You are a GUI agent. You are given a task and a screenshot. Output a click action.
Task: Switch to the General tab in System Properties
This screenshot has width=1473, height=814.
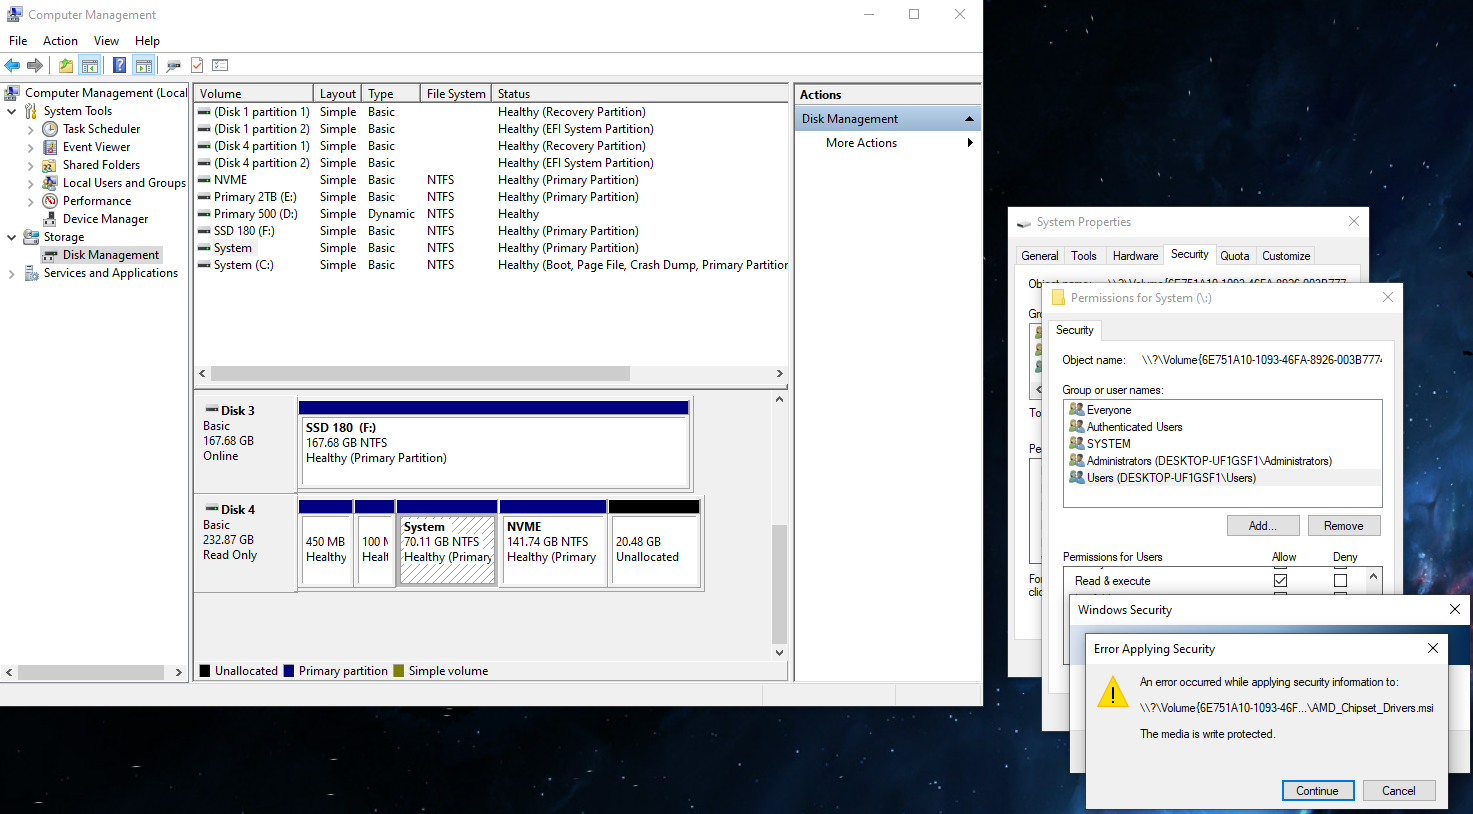point(1040,256)
